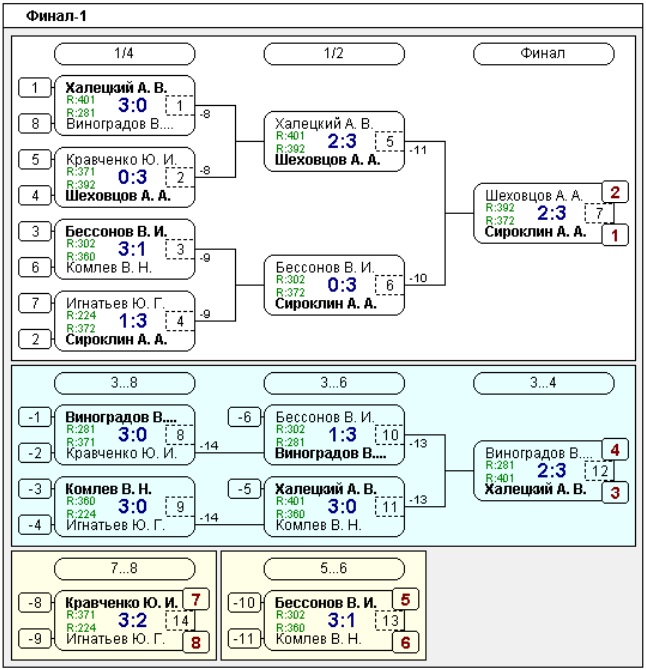Click the 3:2 score in 7...8 match
646x670 pixels.
132,620
